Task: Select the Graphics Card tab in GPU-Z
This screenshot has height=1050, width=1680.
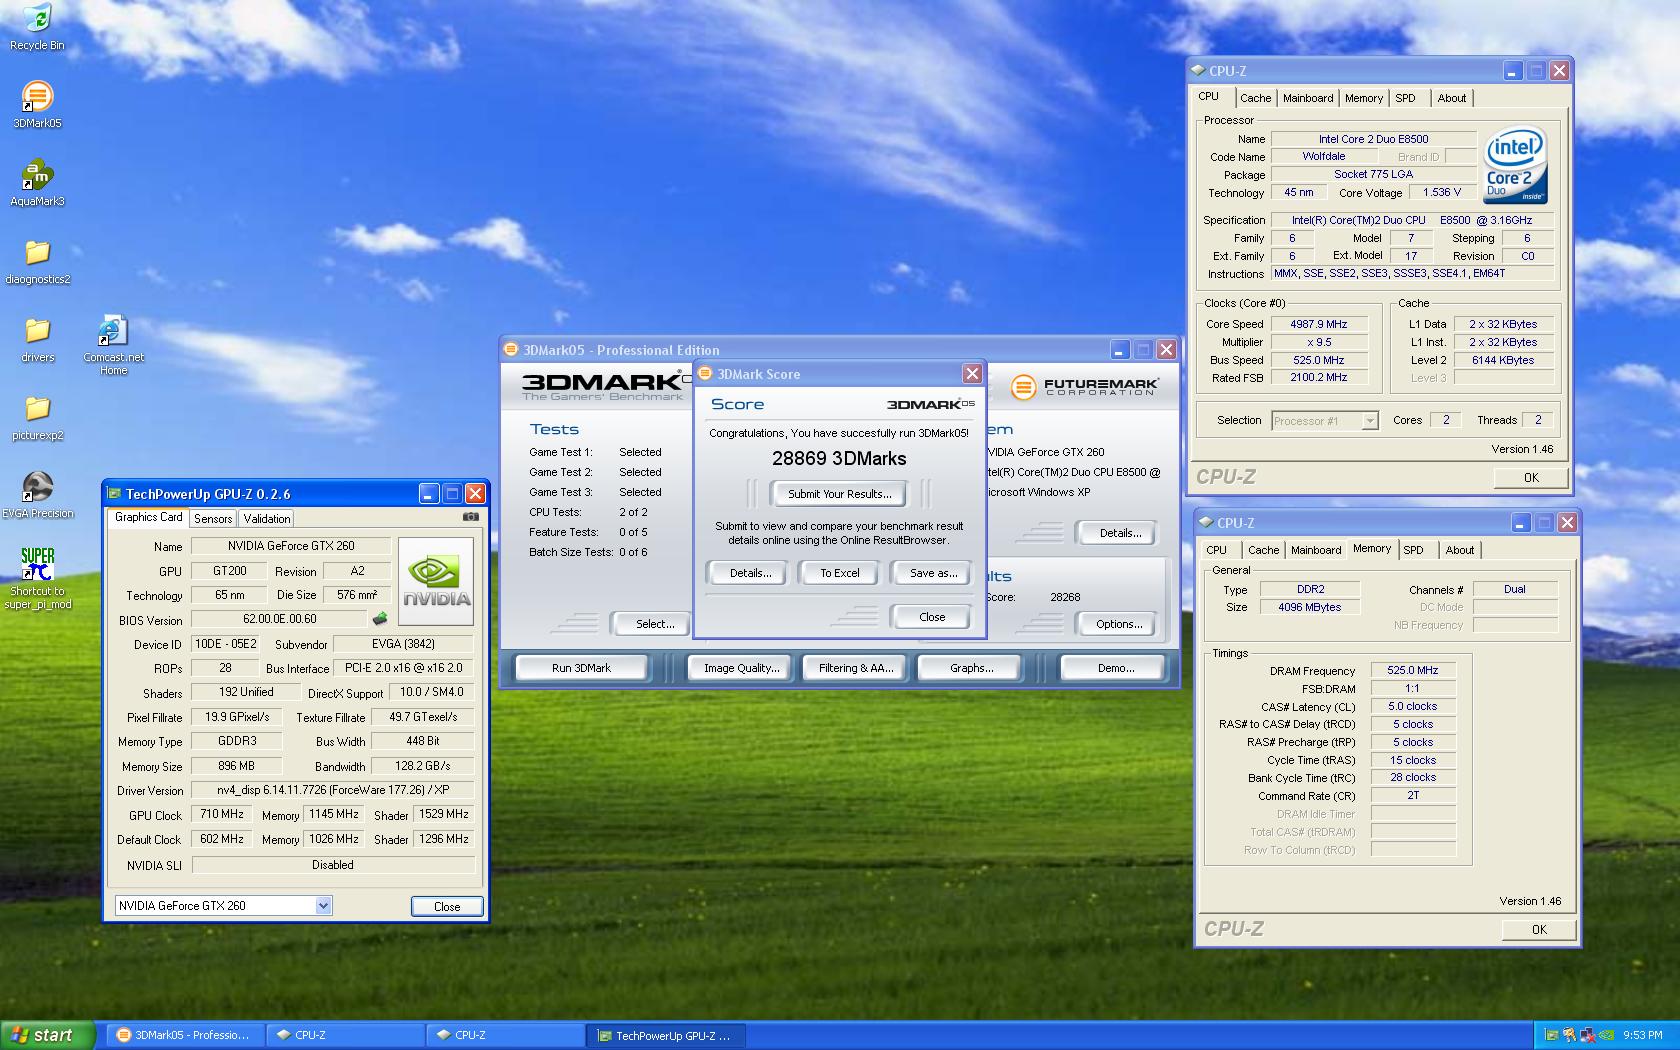Action: pyautogui.click(x=148, y=517)
